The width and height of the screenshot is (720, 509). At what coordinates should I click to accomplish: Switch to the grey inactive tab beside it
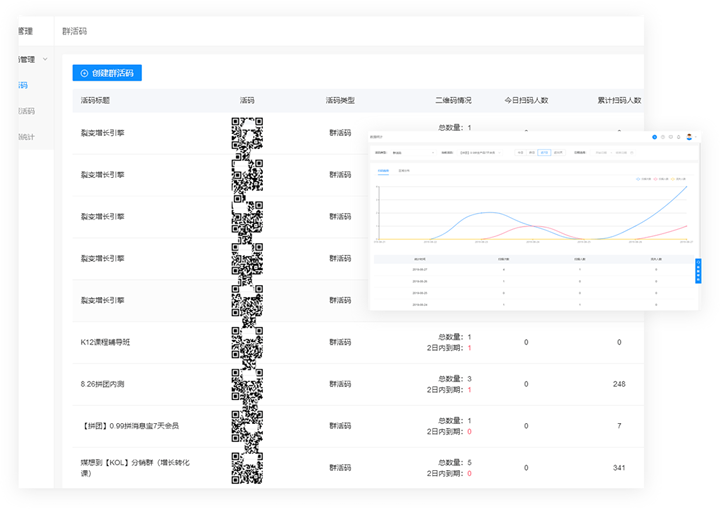click(x=404, y=171)
